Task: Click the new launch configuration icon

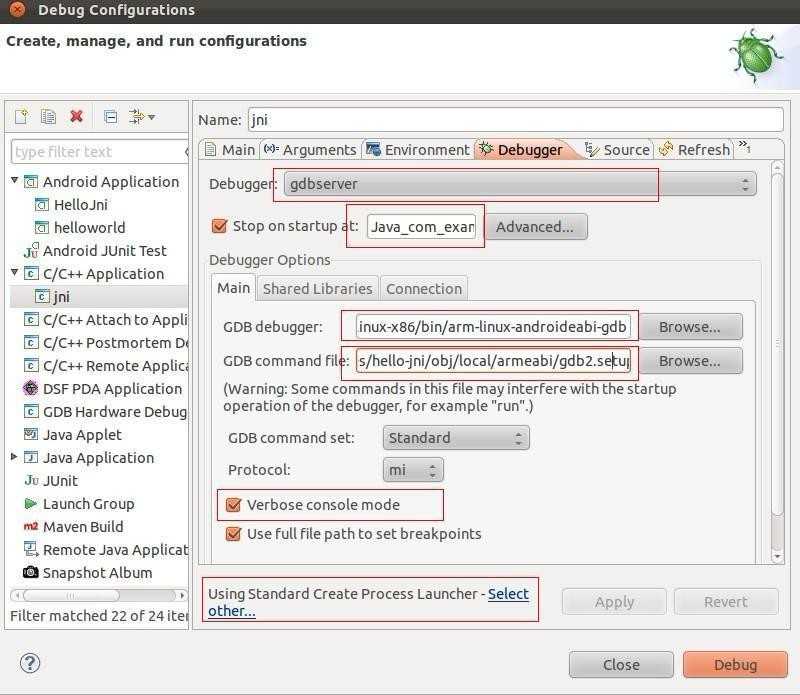Action: coord(21,117)
